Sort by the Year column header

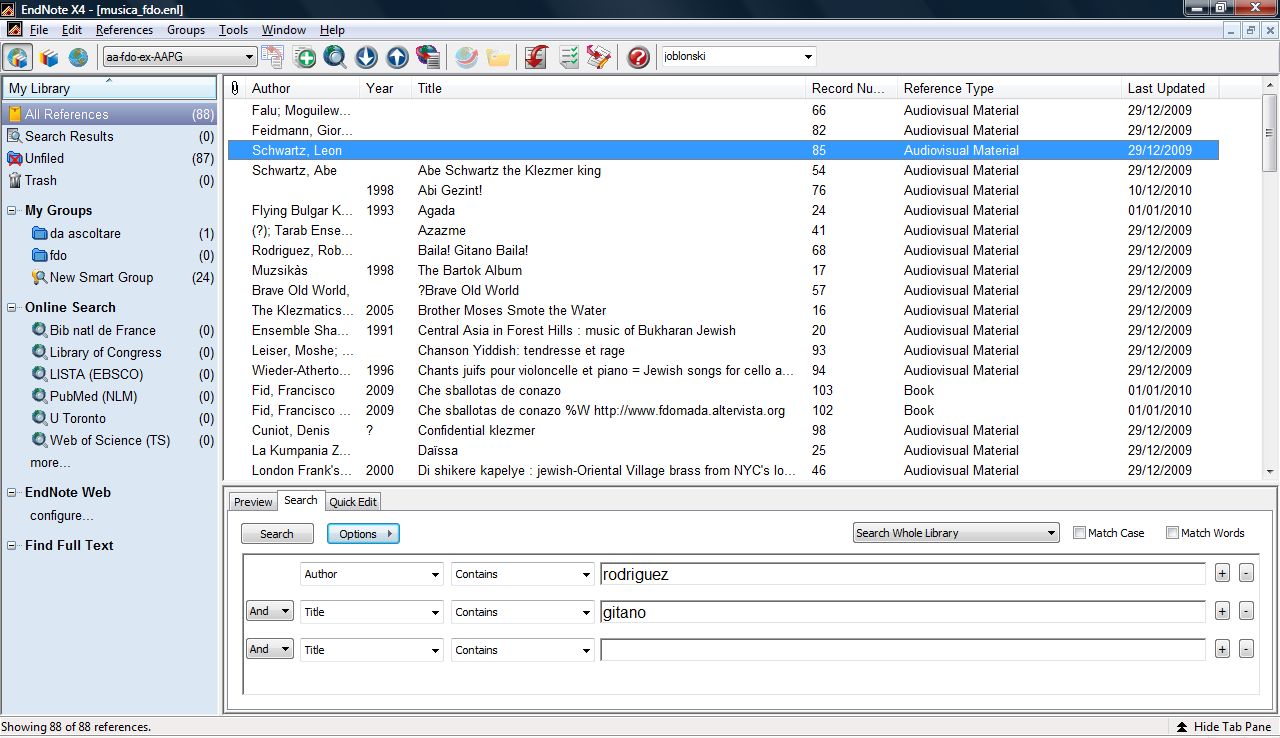385,88
